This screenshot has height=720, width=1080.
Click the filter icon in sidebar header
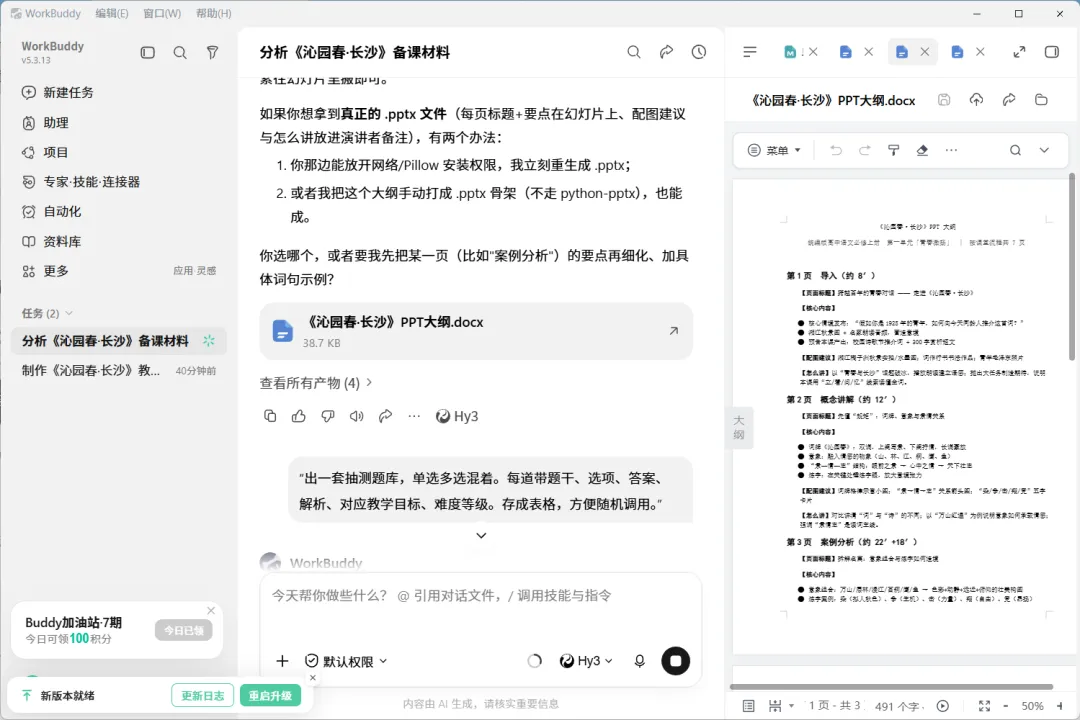point(212,52)
